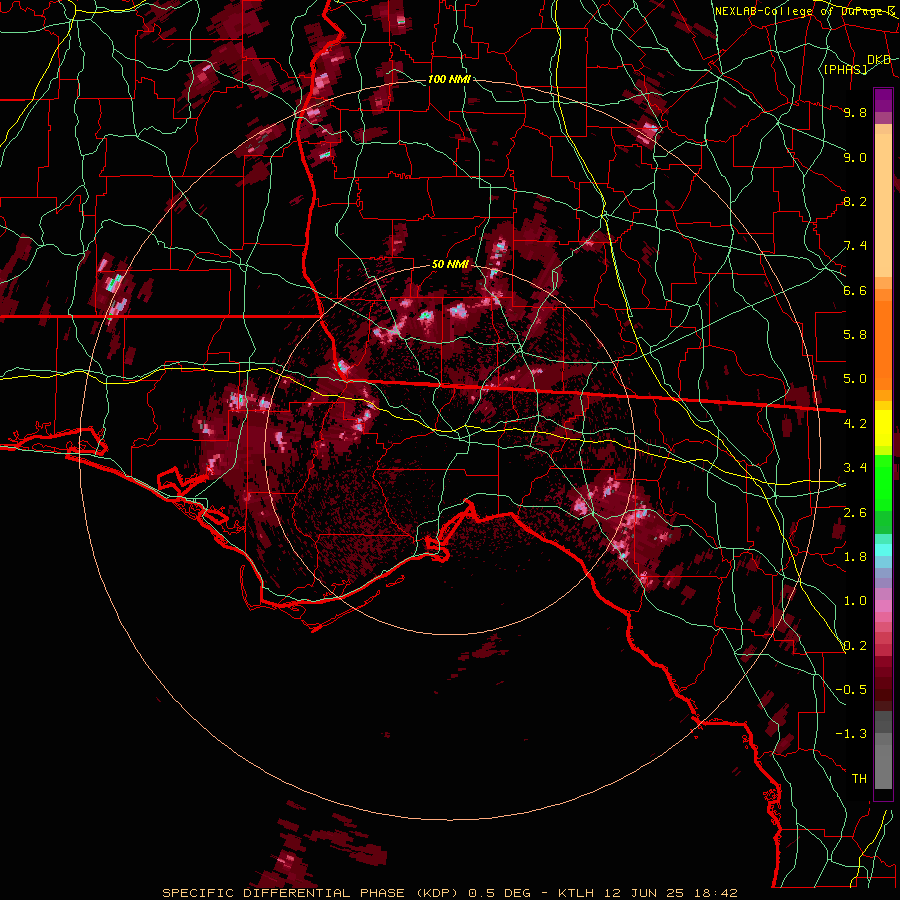Viewport: 900px width, 900px height.
Task: Click the 100 NMI range ring label
Action: (449, 79)
